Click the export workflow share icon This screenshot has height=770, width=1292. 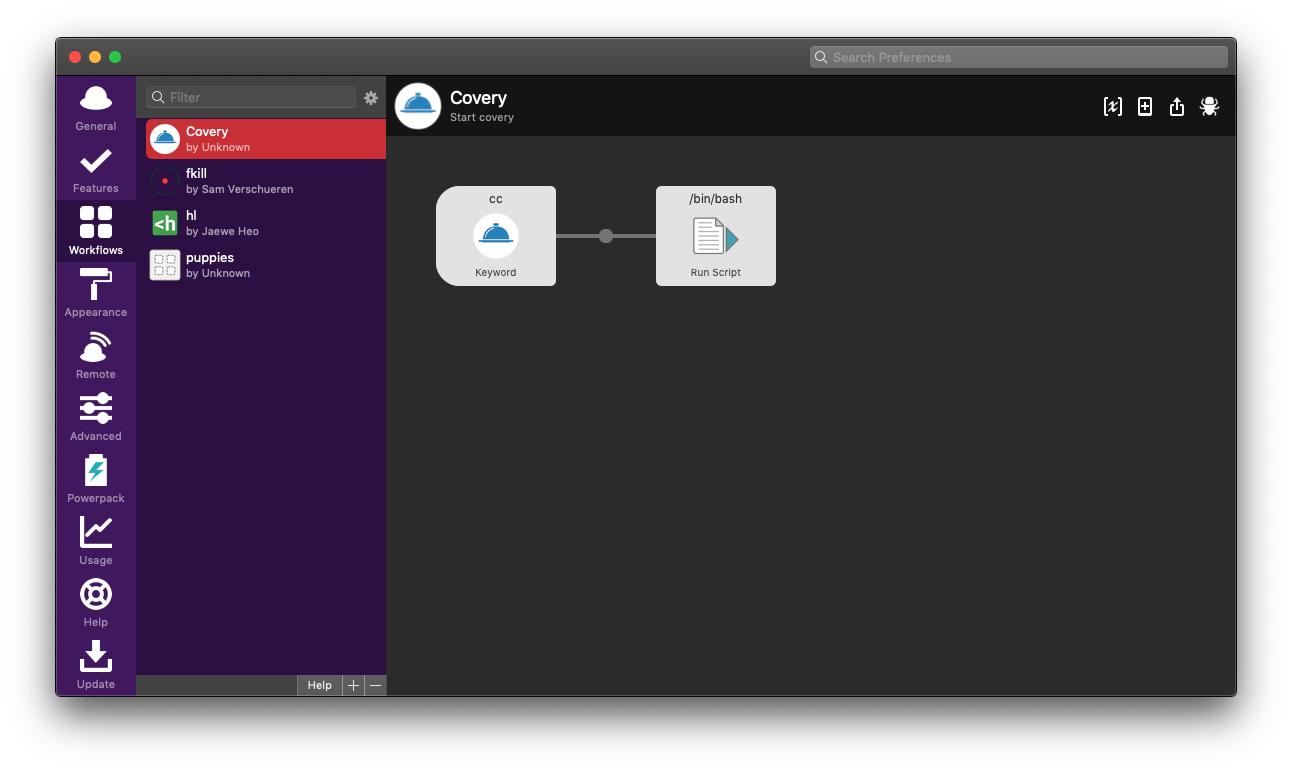pos(1177,106)
